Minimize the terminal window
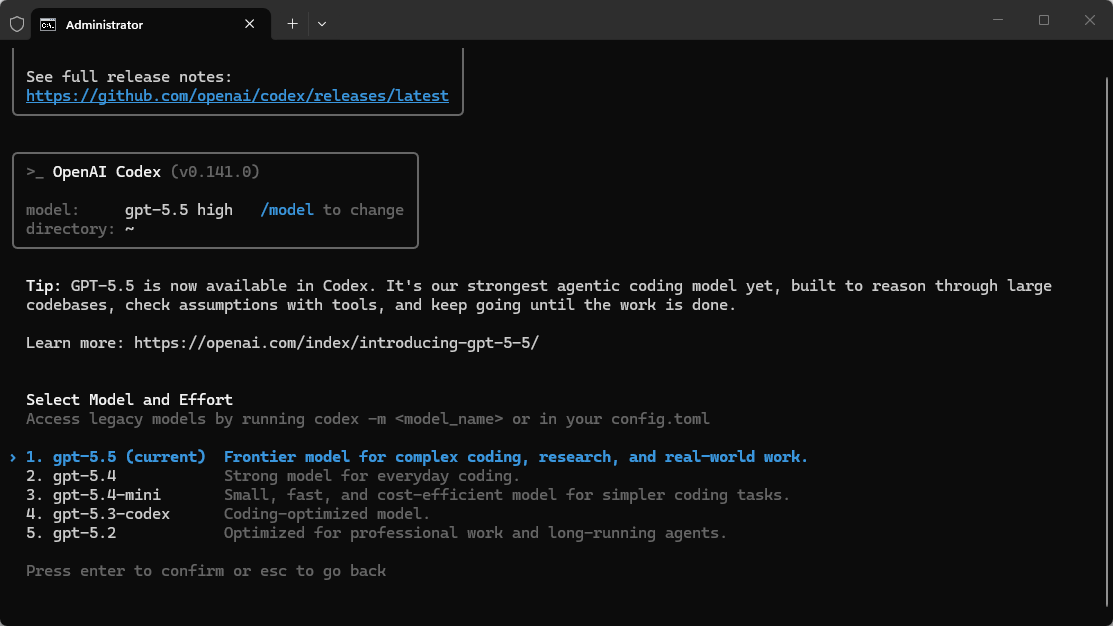 coord(998,20)
